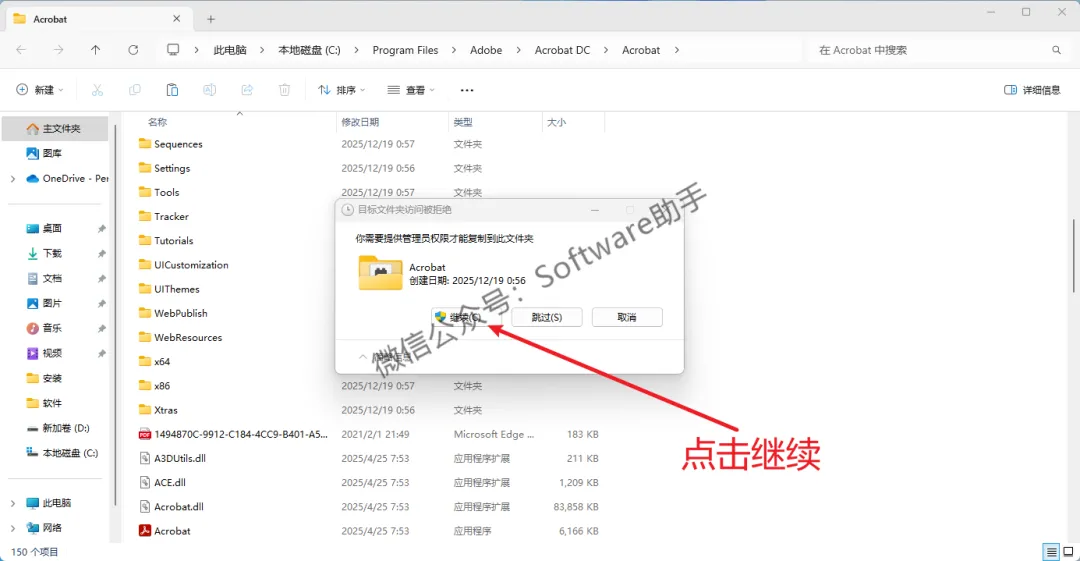Viewport: 1080px width, 561px height.
Task: Sort by 名称 column header
Action: point(157,122)
